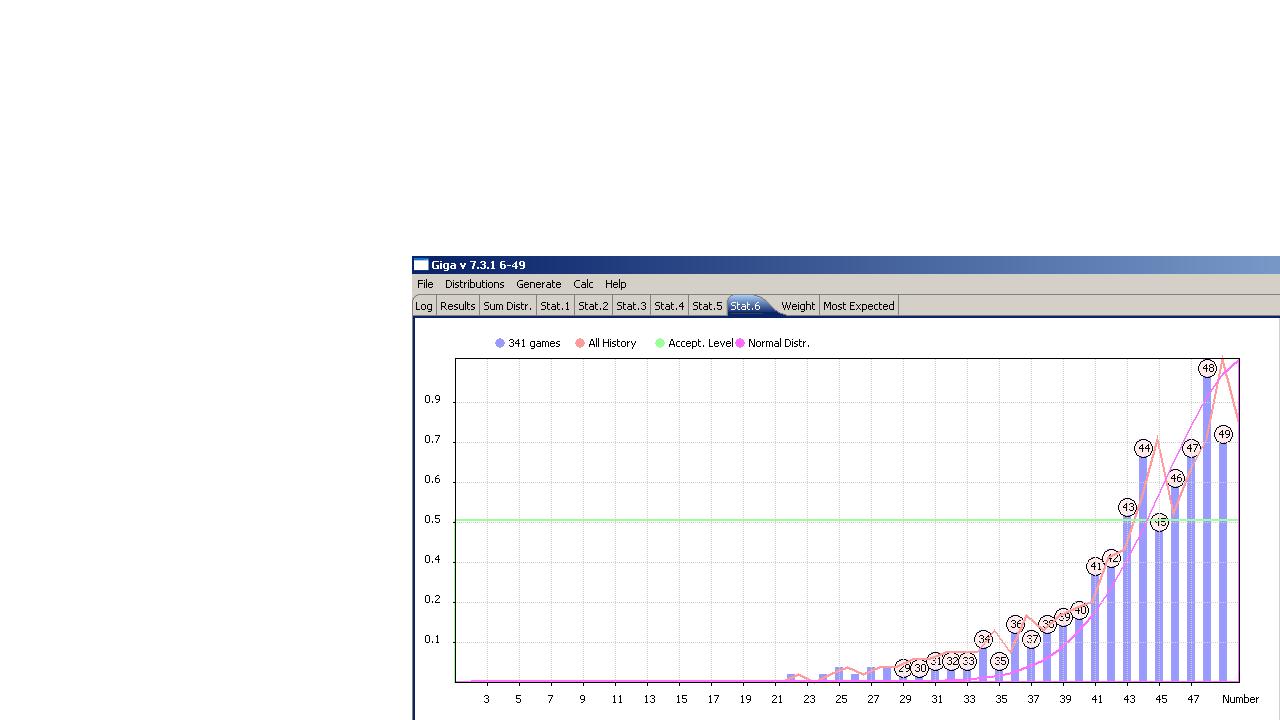Go to the Stat.3 tab
Image resolution: width=1280 pixels, height=720 pixels.
(631, 306)
